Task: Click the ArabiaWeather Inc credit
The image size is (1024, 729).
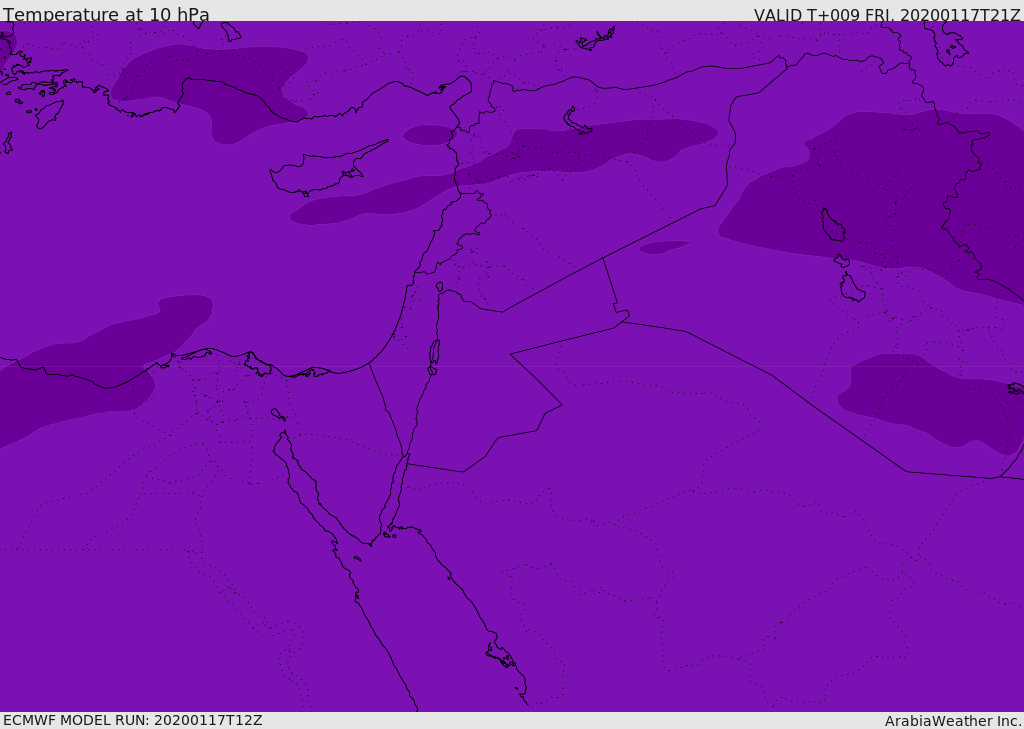Action: (952, 721)
